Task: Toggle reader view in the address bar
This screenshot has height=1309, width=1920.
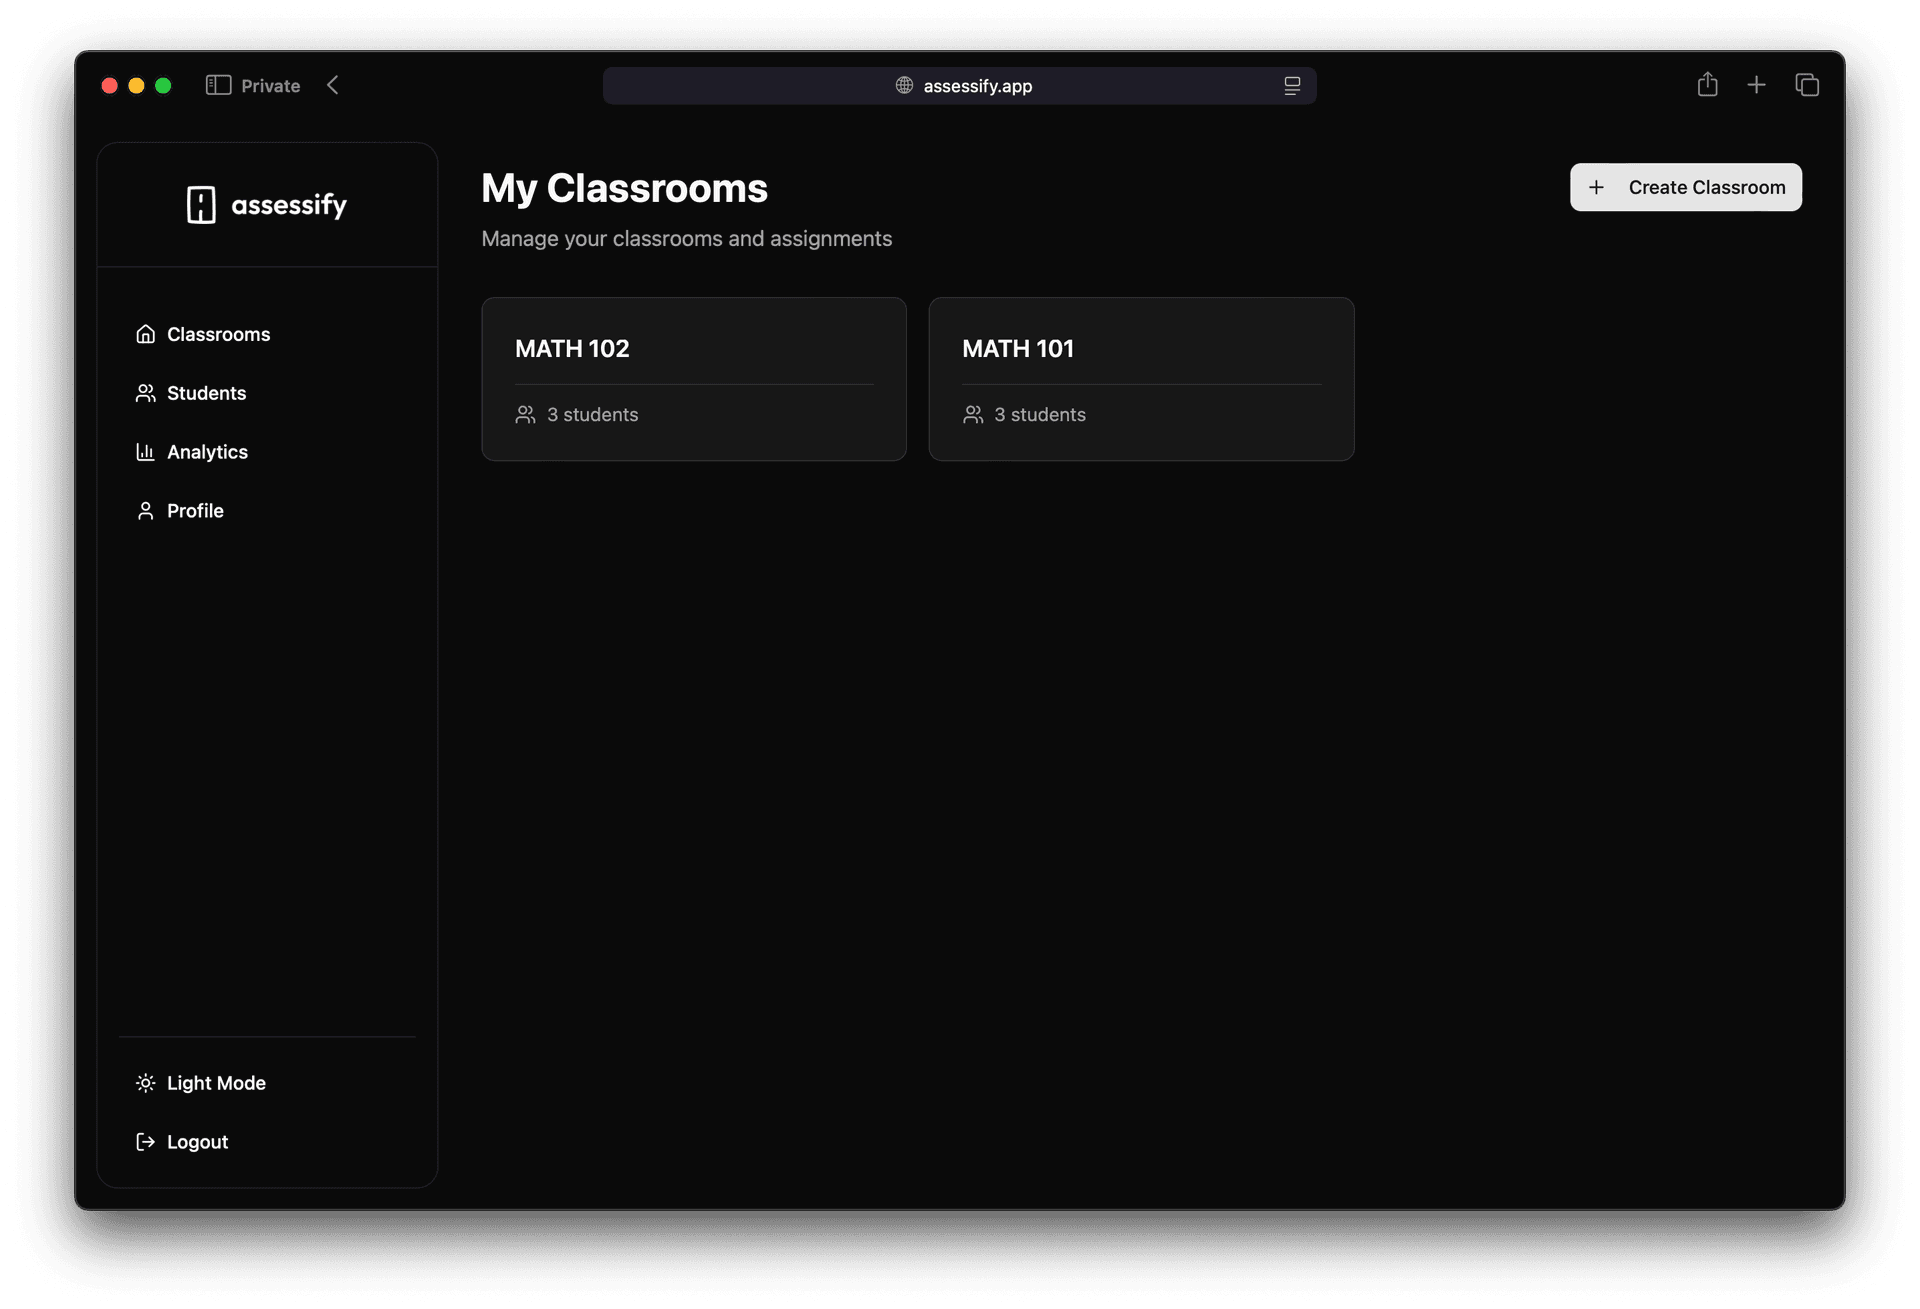Action: click(1291, 86)
